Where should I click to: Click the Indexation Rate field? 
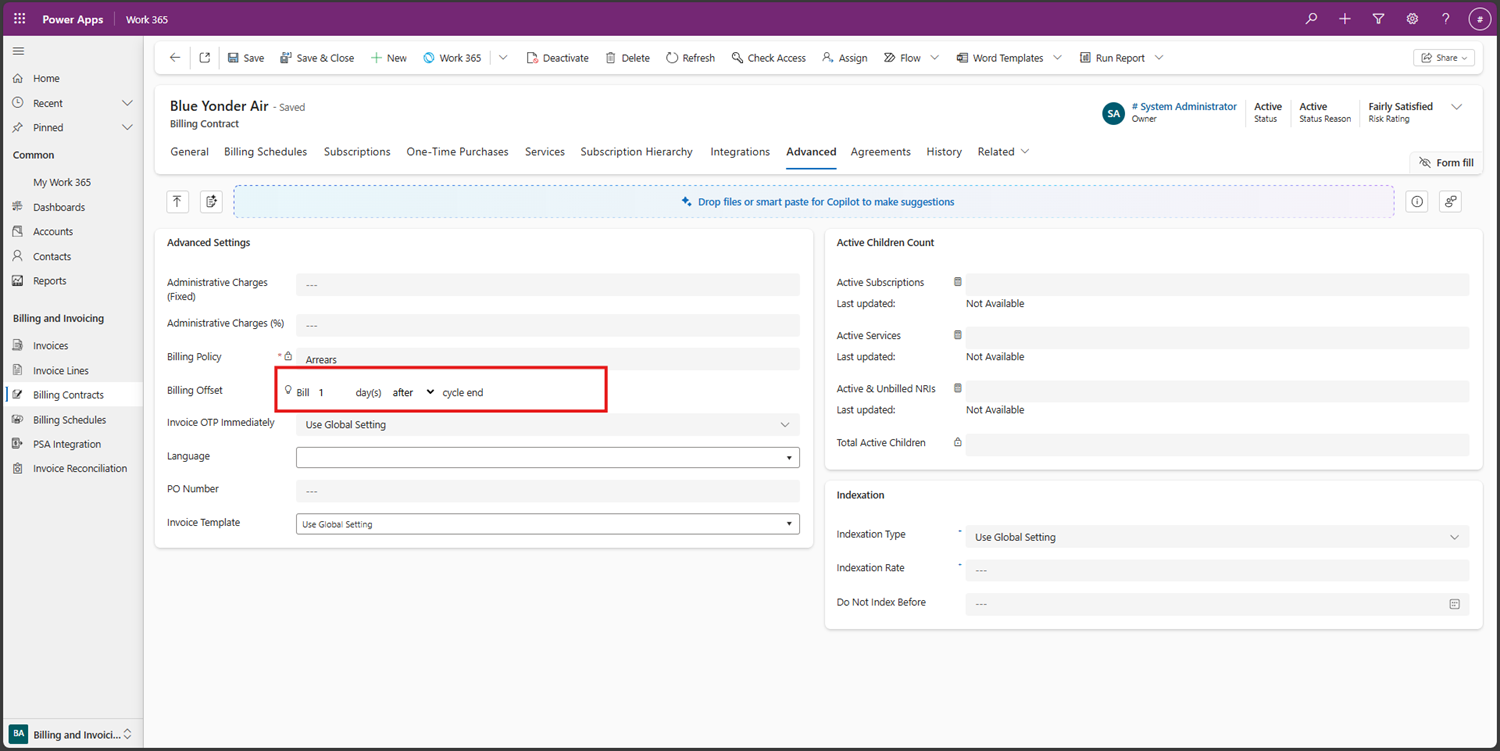pyautogui.click(x=1217, y=570)
